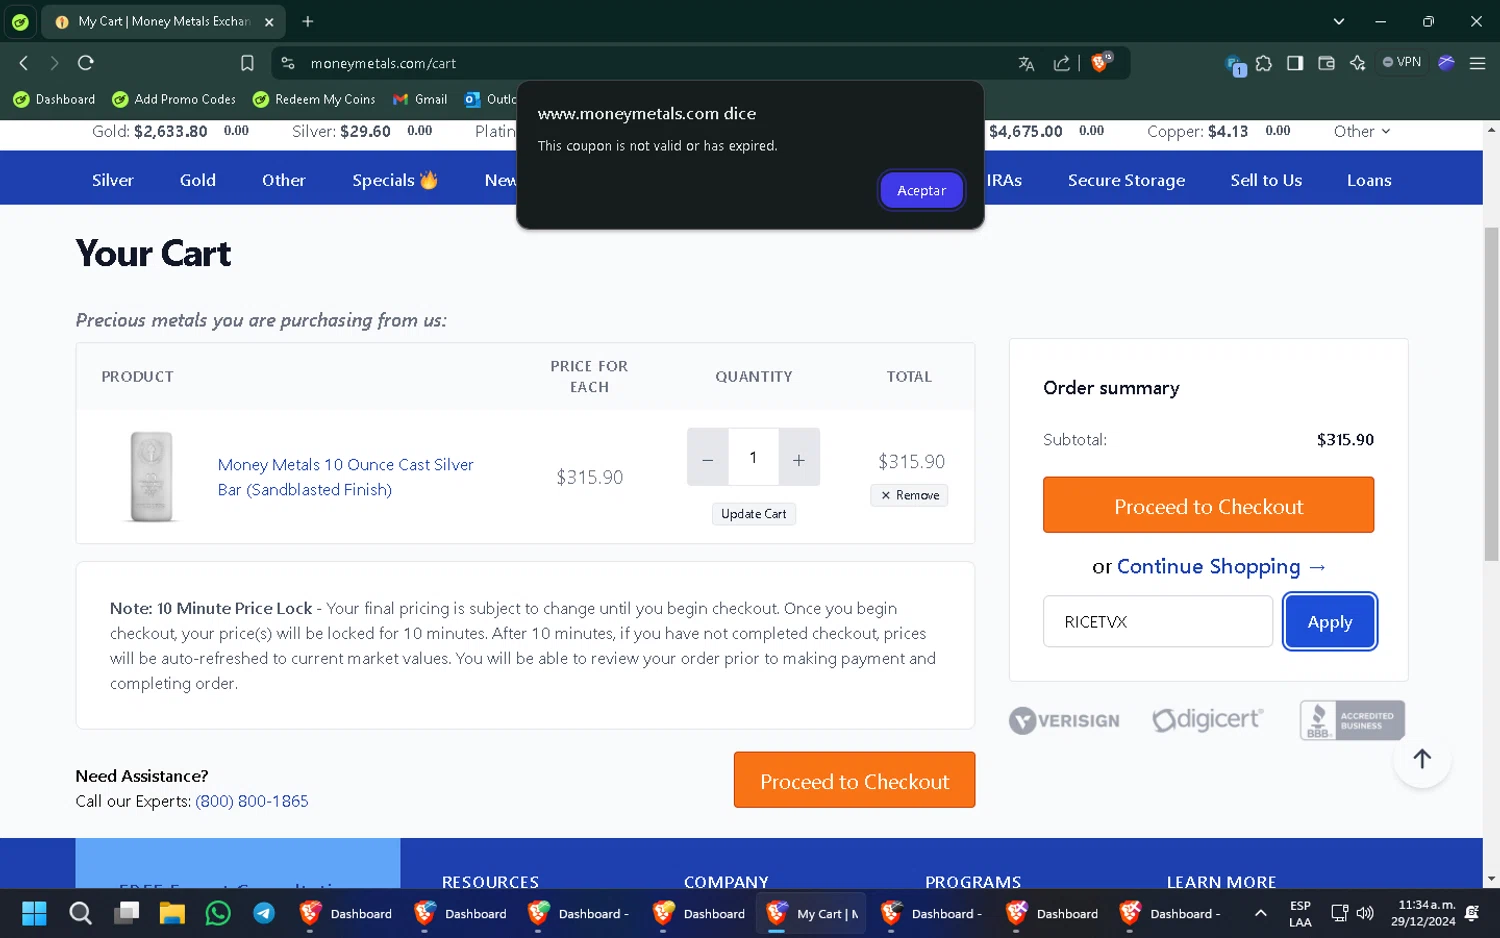This screenshot has width=1500, height=938.
Task: Open the Secure Storage menu item
Action: pyautogui.click(x=1126, y=180)
